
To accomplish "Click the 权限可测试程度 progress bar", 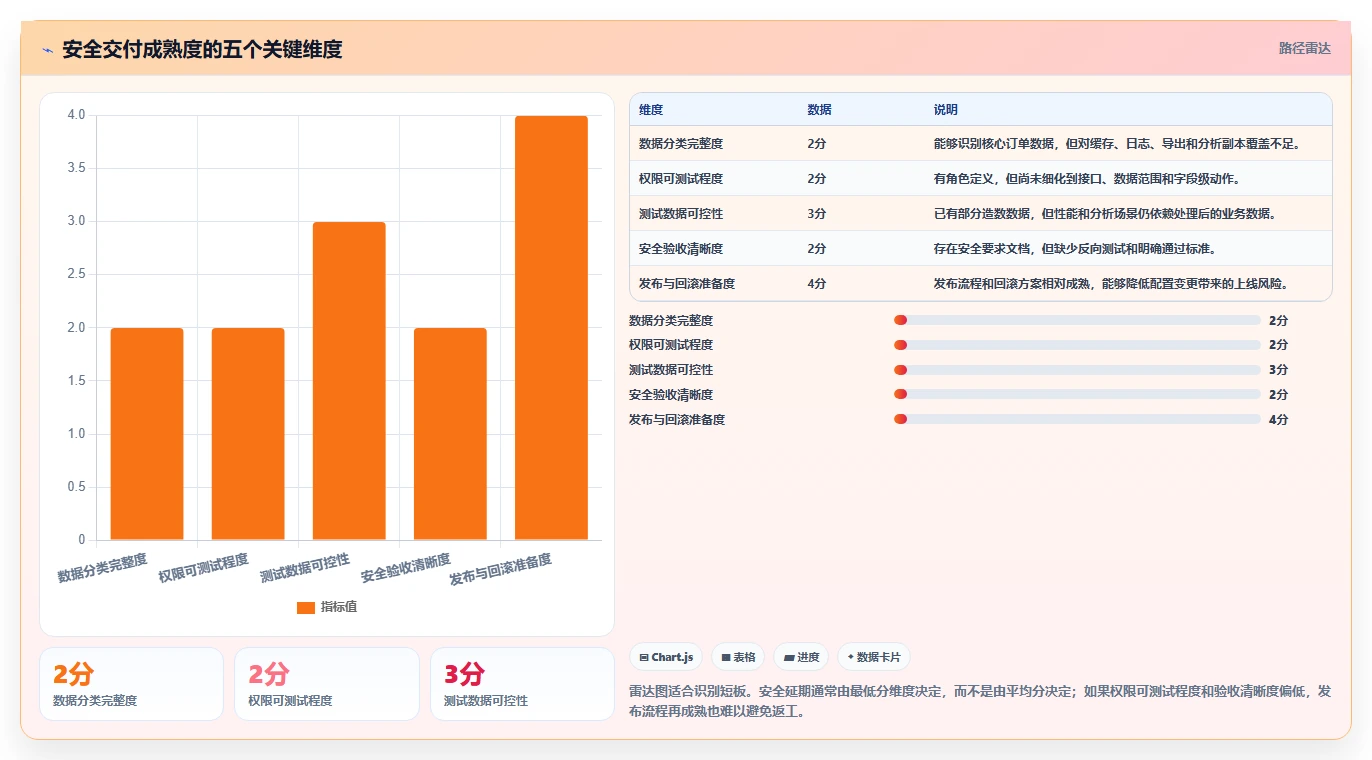I will point(1077,345).
